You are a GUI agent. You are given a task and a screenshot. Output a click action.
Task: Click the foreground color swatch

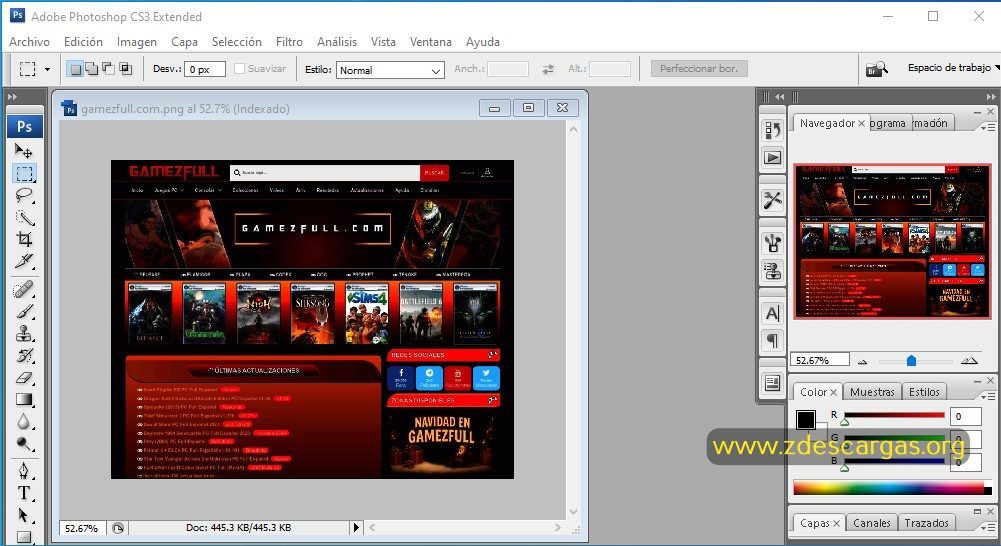(805, 420)
